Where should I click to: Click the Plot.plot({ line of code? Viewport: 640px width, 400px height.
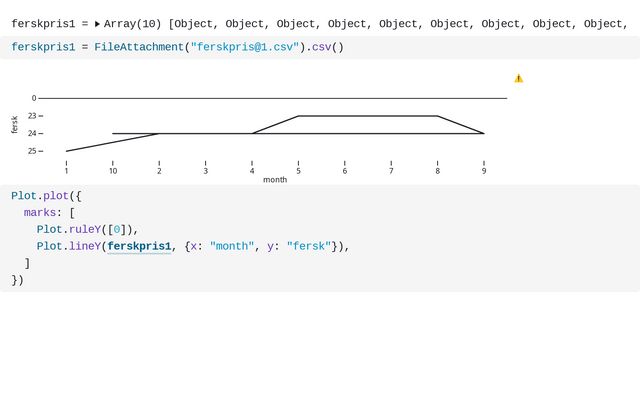coord(46,196)
